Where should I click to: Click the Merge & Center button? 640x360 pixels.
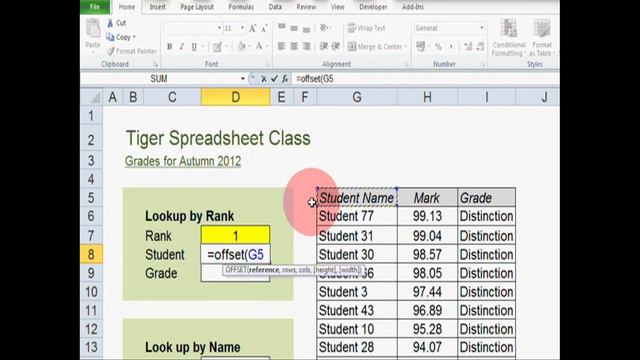(375, 47)
